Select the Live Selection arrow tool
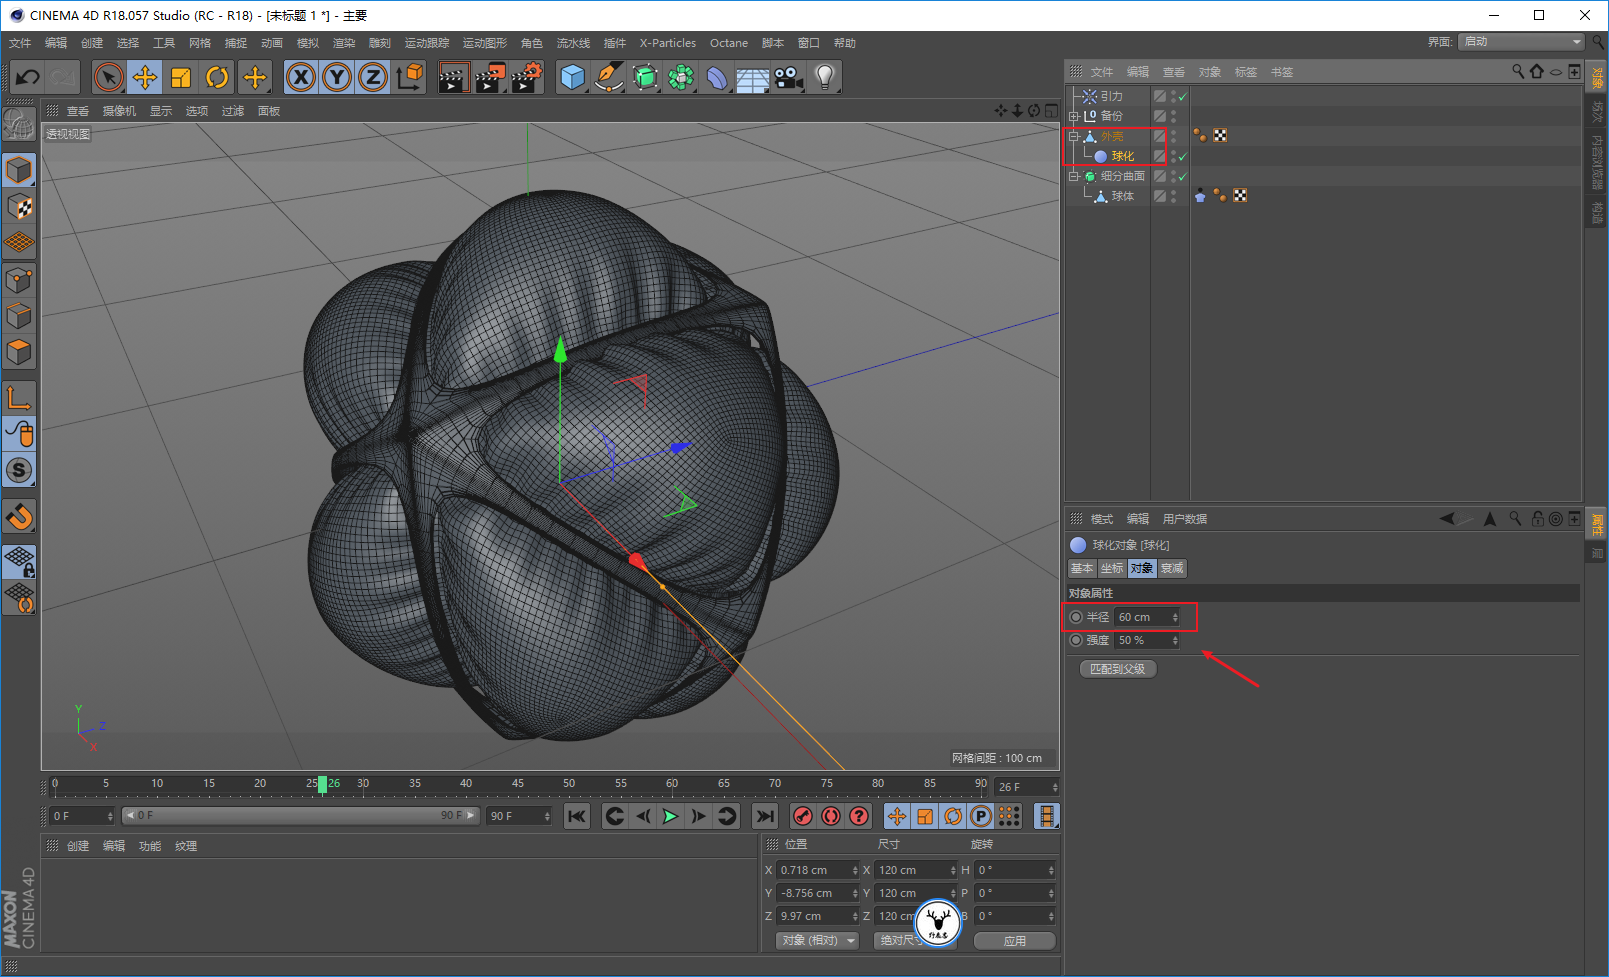 pos(109,77)
